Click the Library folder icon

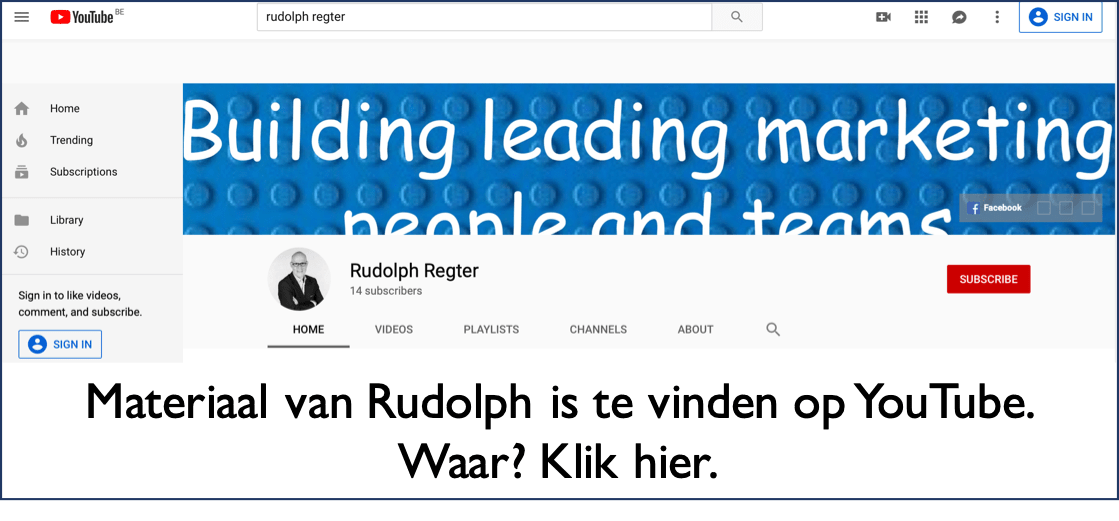(22, 220)
